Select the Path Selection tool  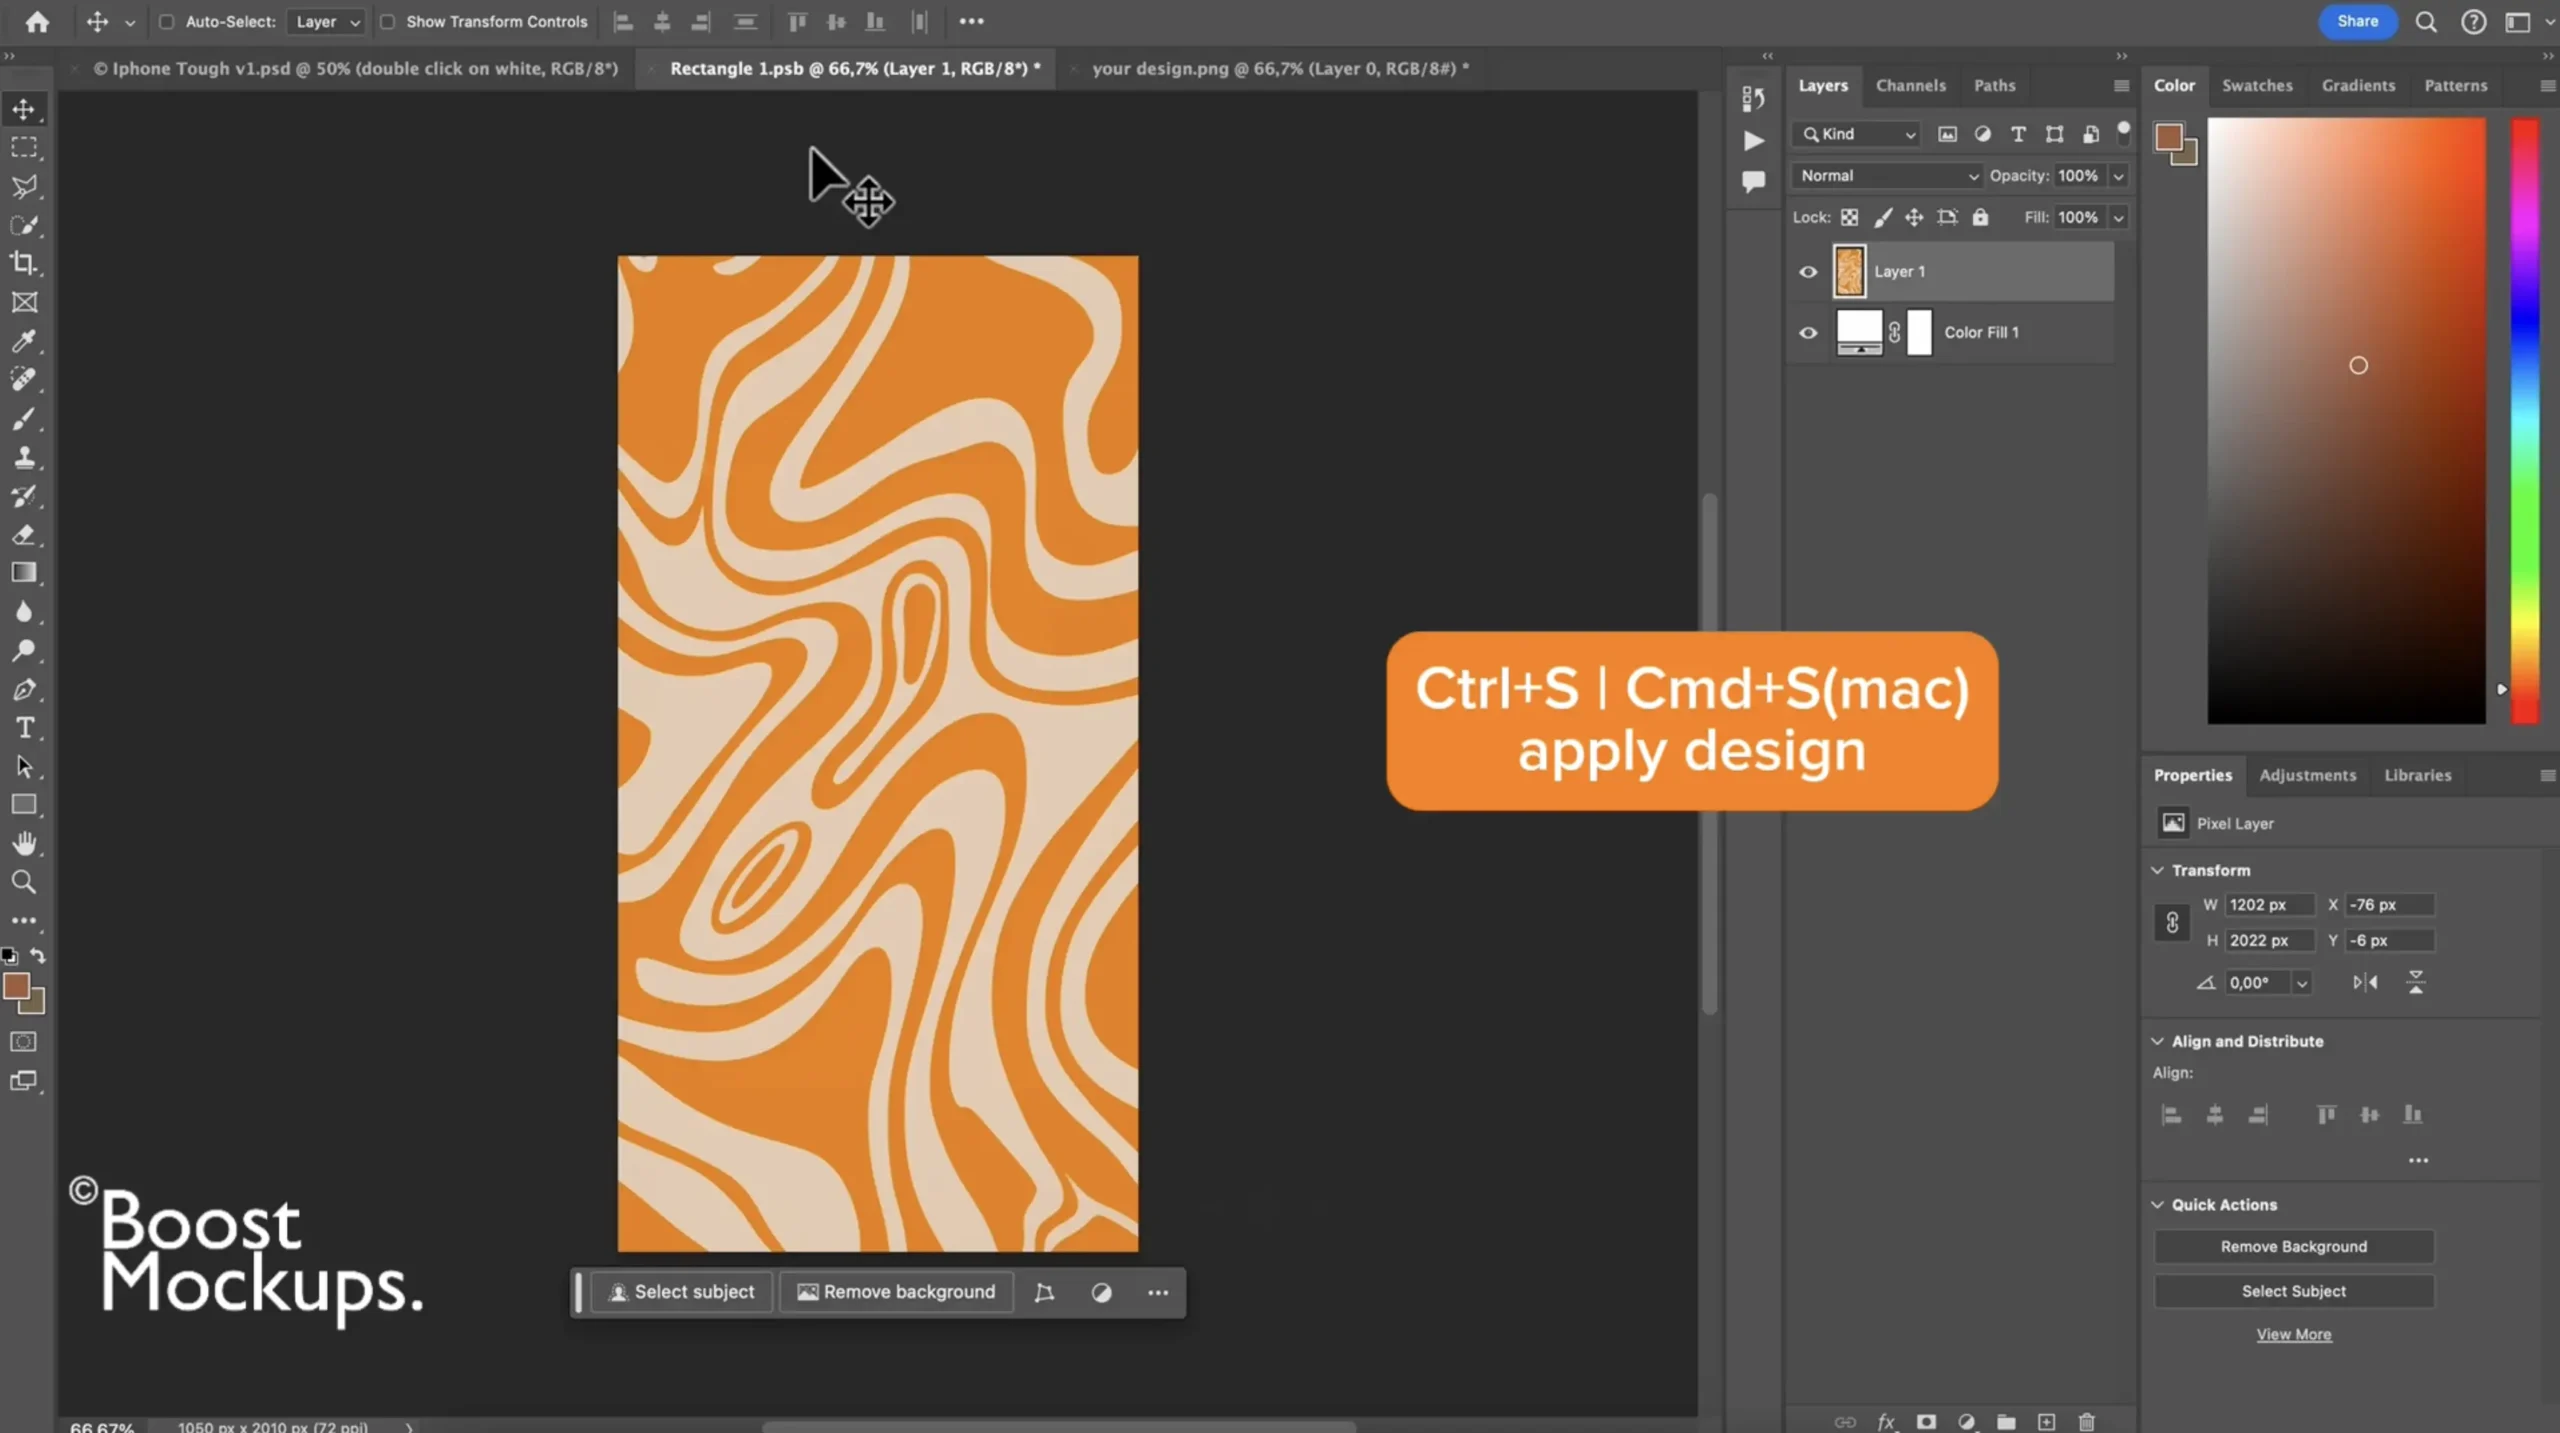[x=24, y=767]
